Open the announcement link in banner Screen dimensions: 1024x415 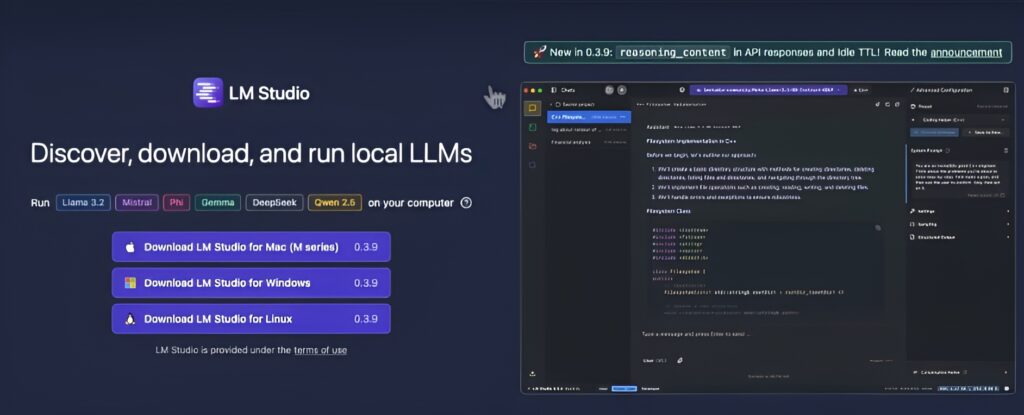[x=965, y=52]
